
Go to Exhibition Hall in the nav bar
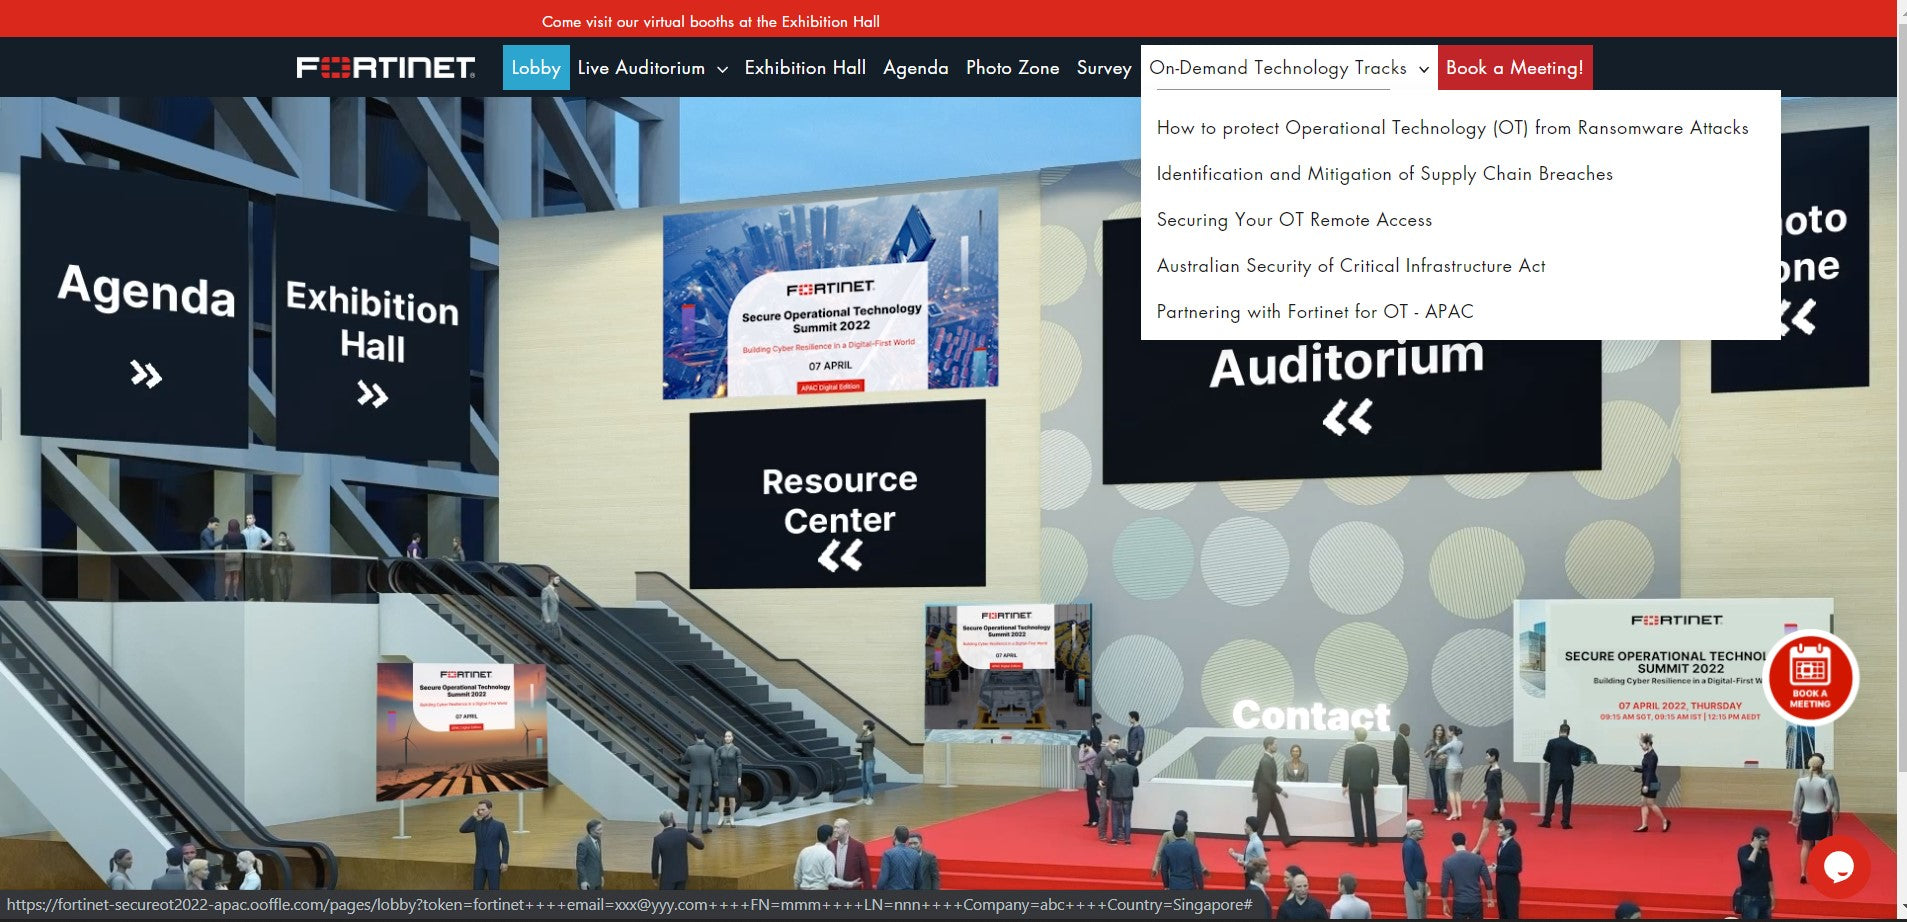(805, 67)
